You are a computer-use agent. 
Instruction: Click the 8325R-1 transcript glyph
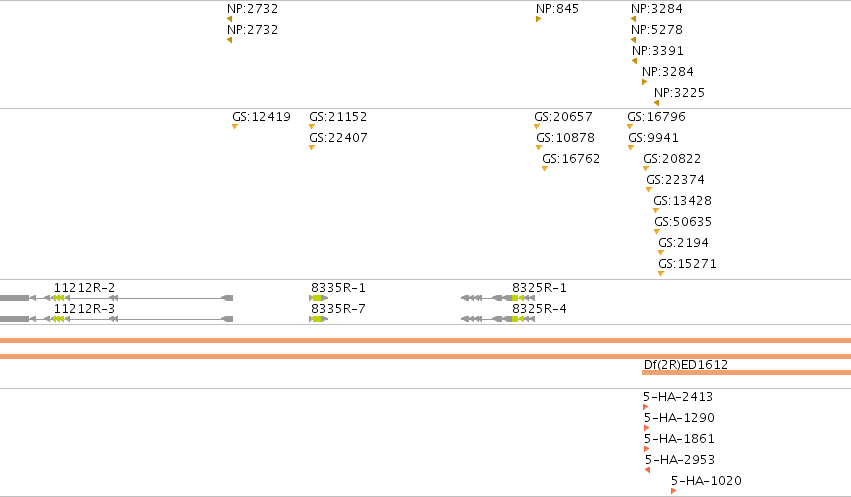[498, 298]
